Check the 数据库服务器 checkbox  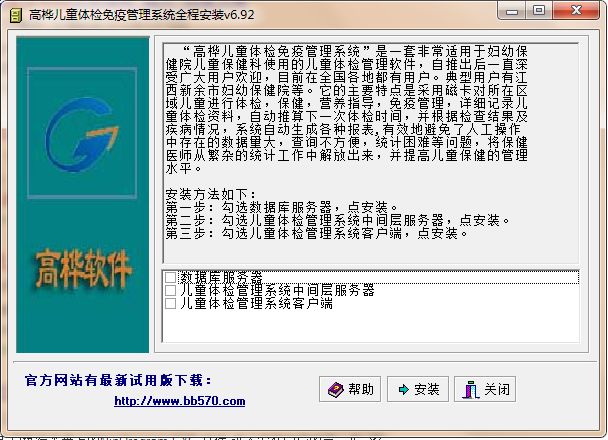[170, 277]
